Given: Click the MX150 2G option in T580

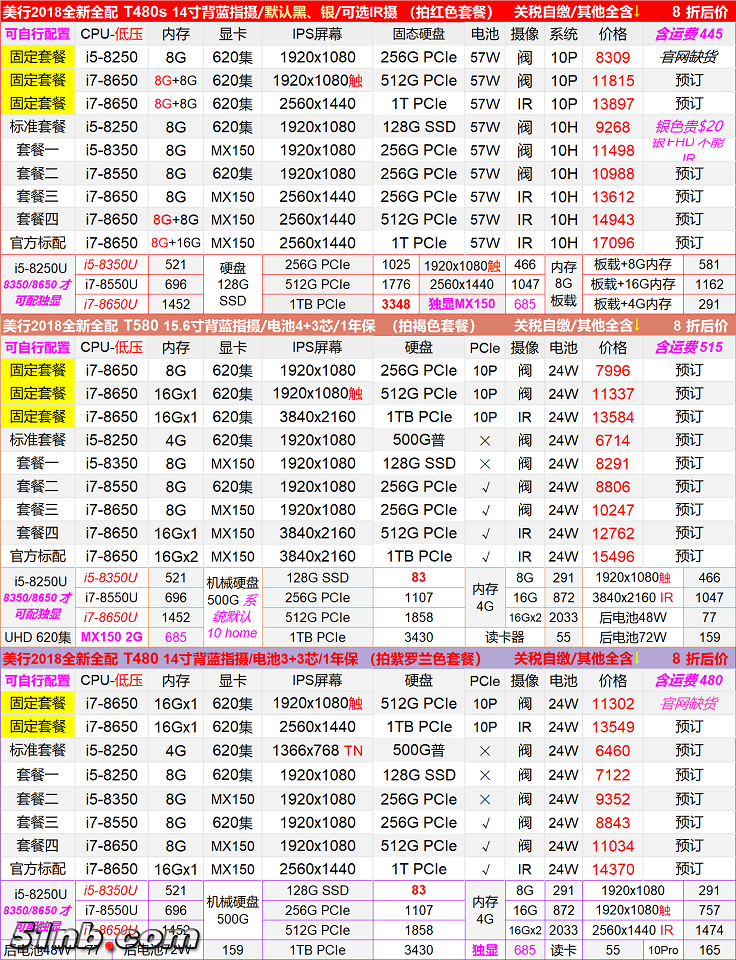Looking at the screenshot, I should click(112, 636).
